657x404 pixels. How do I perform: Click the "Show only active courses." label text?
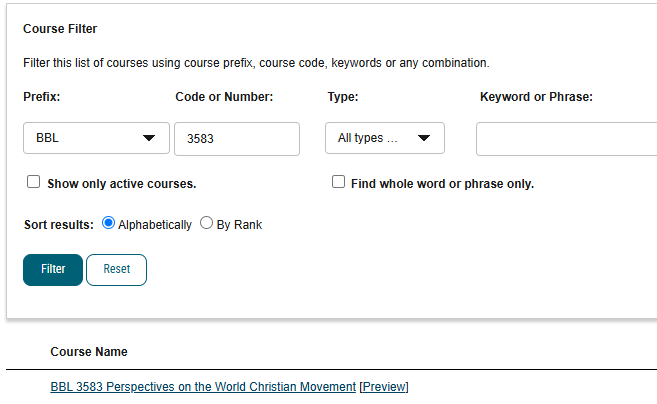click(x=122, y=184)
